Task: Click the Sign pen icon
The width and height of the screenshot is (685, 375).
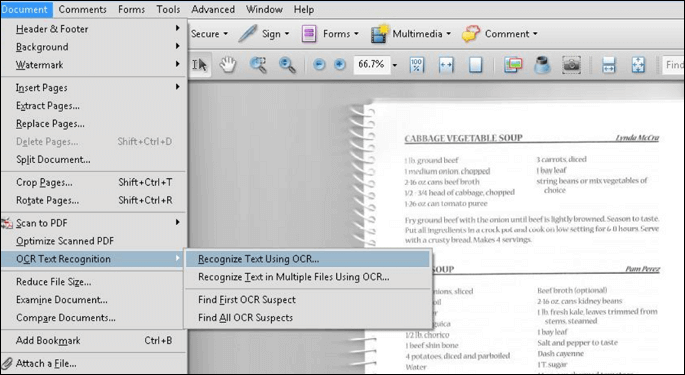Action: [247, 34]
